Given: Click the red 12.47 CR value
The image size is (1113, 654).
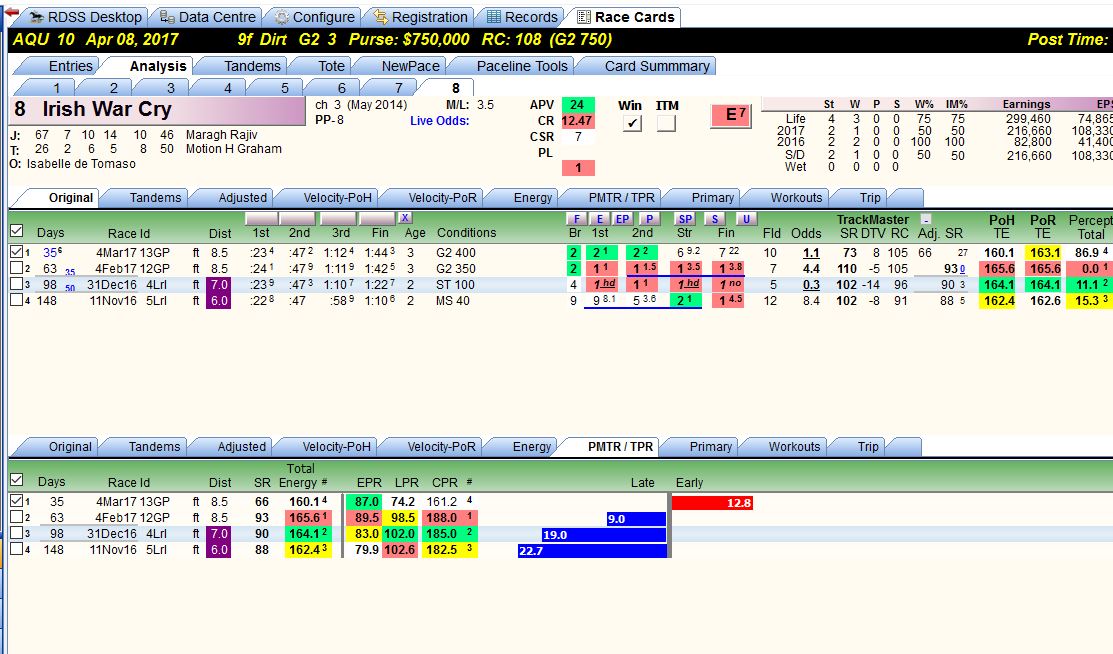Looking at the screenshot, I should (x=577, y=121).
